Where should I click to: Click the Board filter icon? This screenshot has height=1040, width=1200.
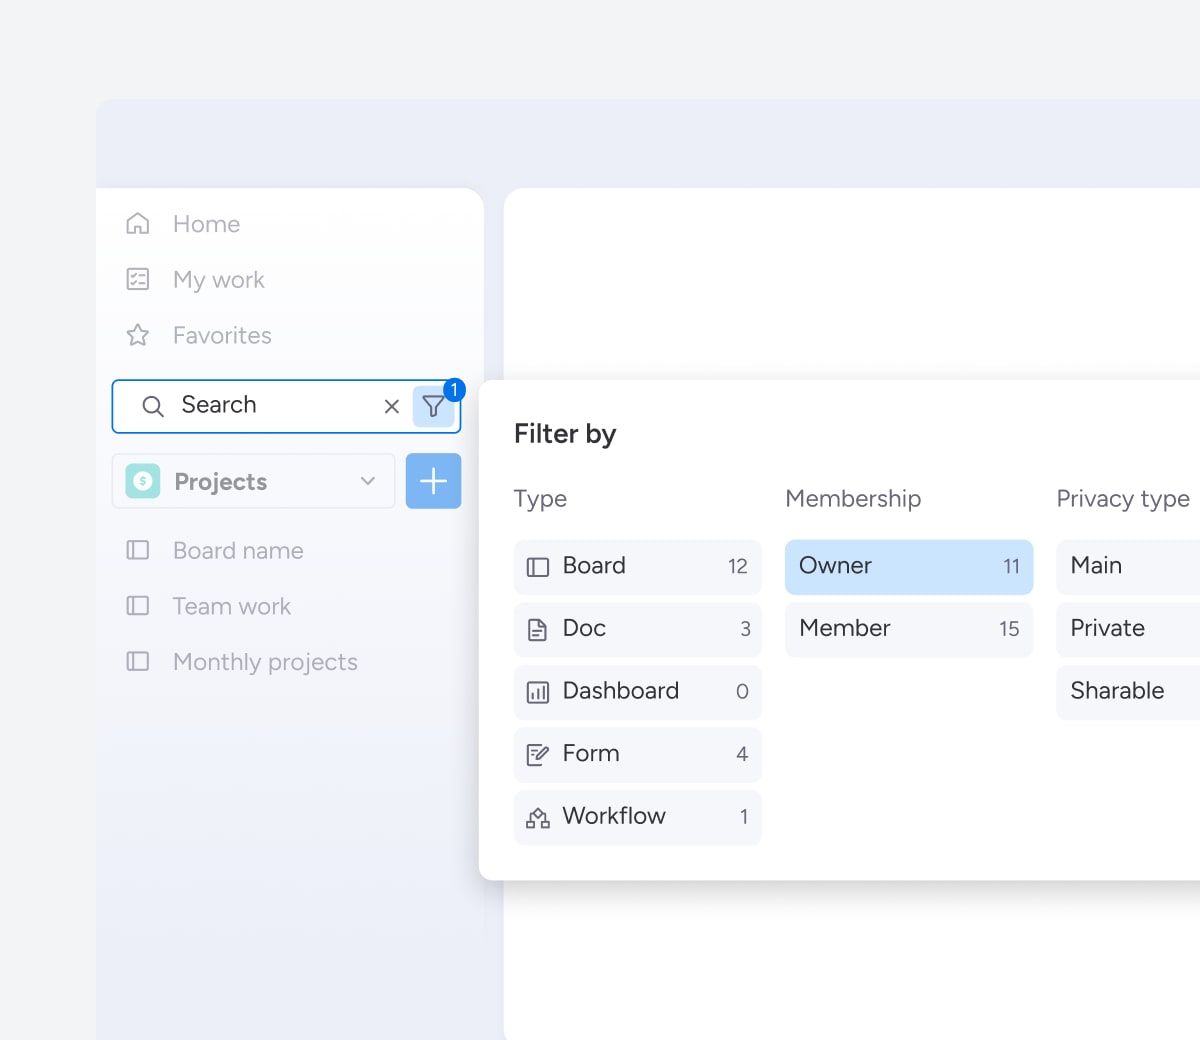[x=538, y=567]
